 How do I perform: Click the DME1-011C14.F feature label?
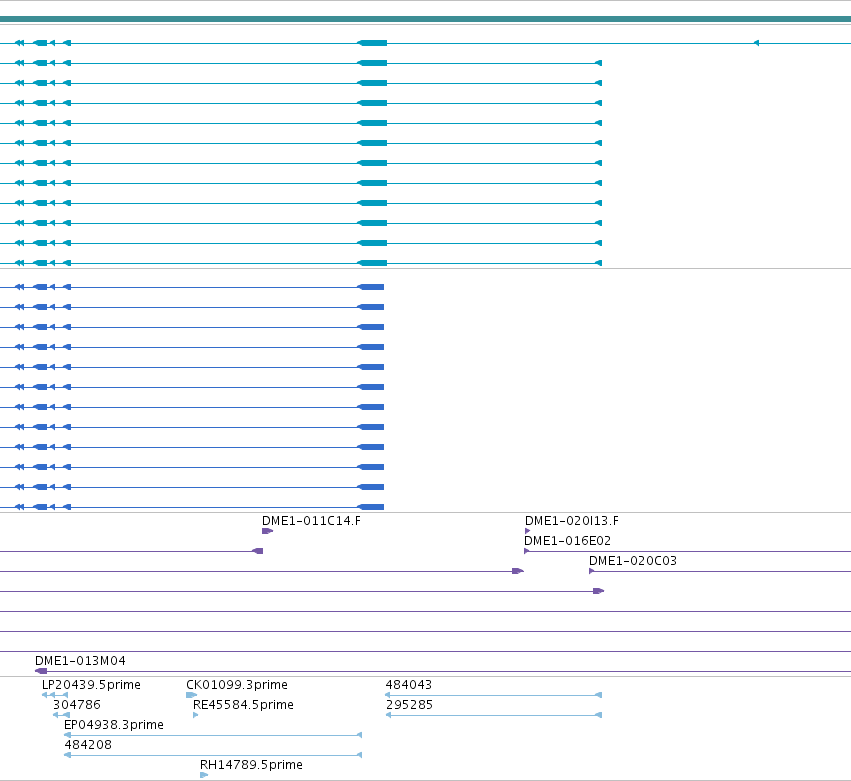(311, 521)
